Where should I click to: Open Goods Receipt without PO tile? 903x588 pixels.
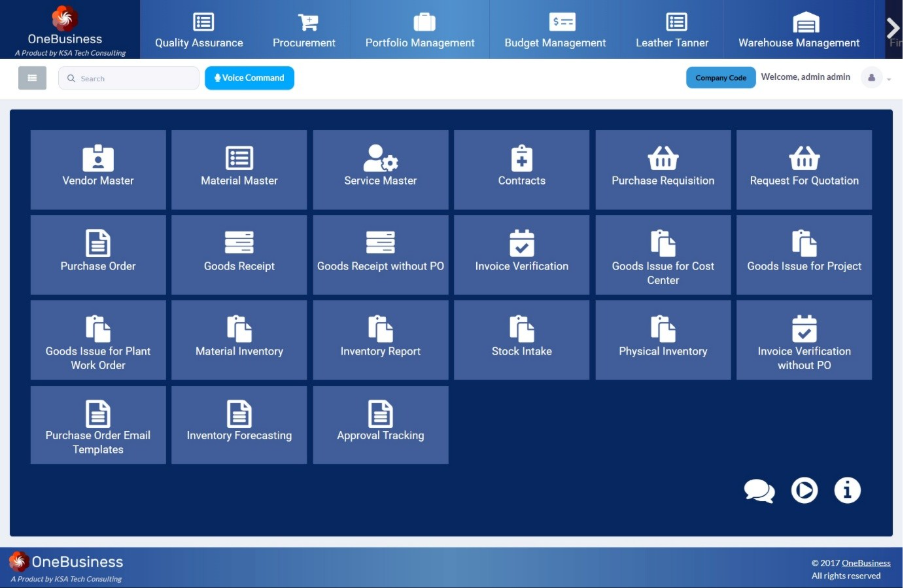(380, 255)
